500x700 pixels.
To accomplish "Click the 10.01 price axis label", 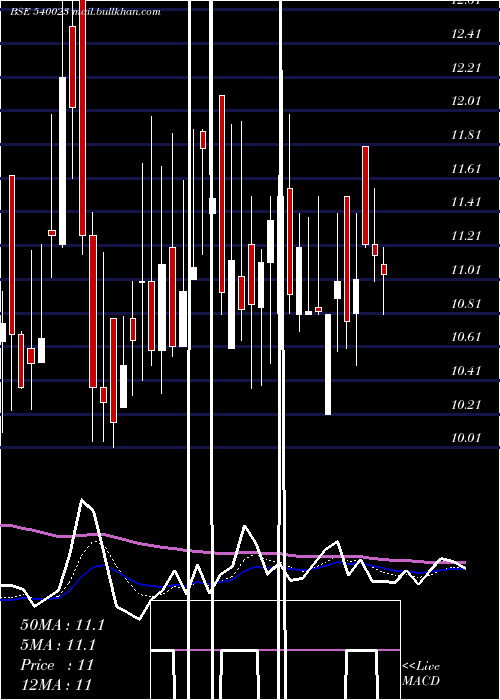I will click(466, 438).
